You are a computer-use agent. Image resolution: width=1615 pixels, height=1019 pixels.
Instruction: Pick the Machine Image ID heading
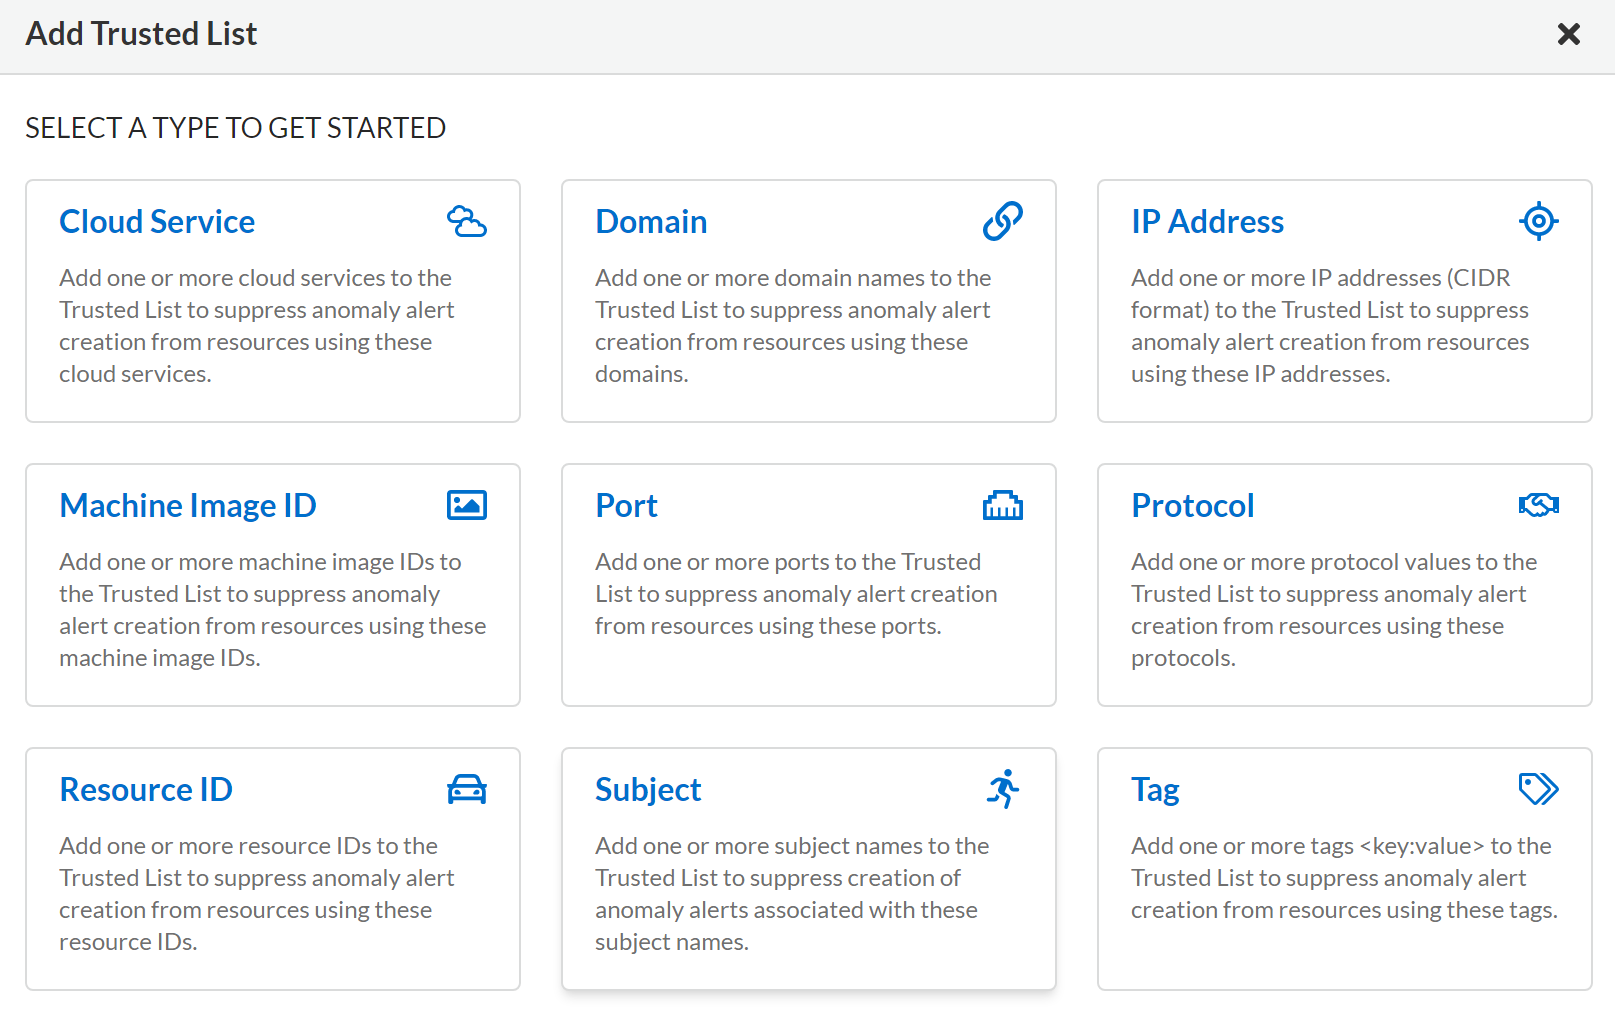coord(188,505)
